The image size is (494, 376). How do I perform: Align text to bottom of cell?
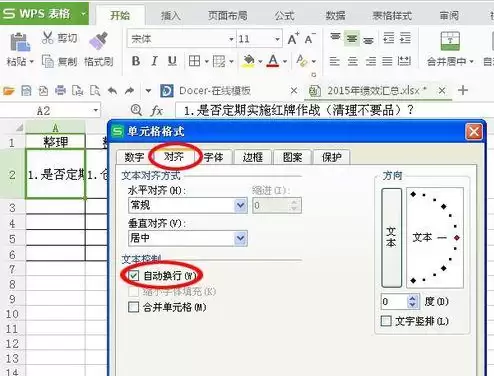click(x=368, y=40)
